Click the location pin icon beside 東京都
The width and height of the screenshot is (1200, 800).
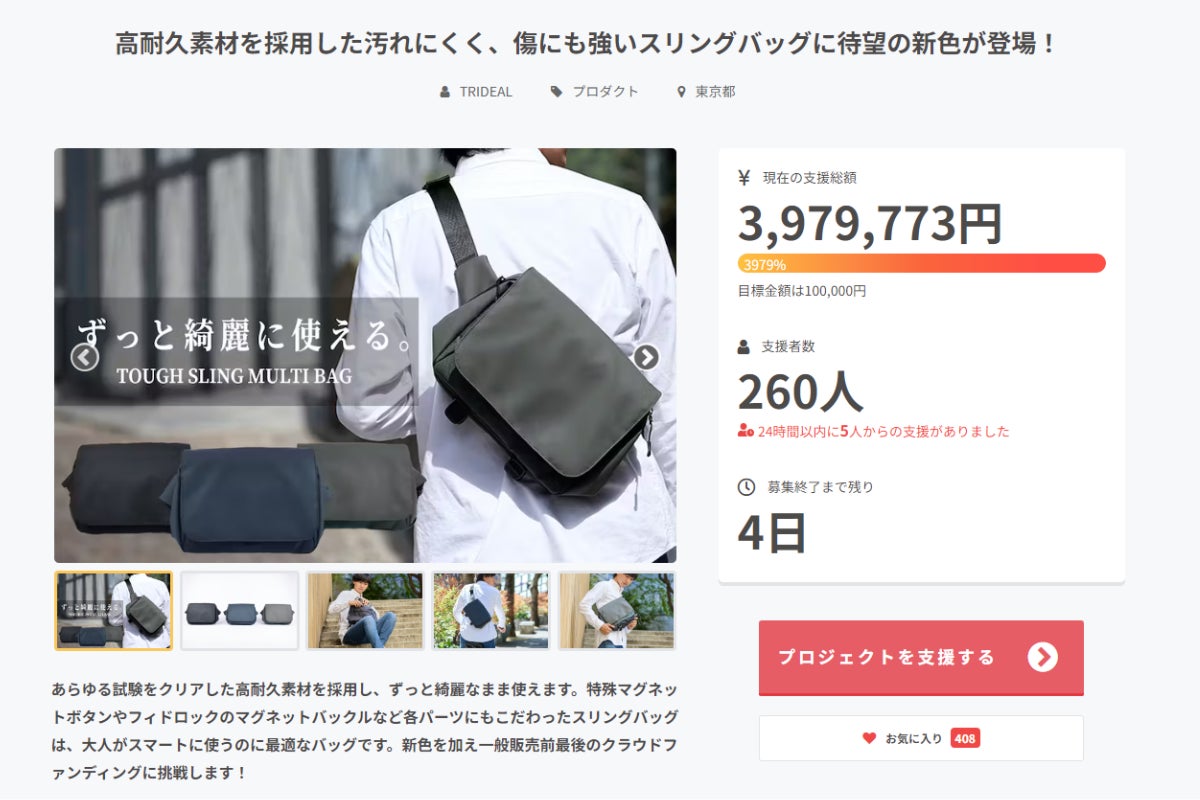[682, 92]
